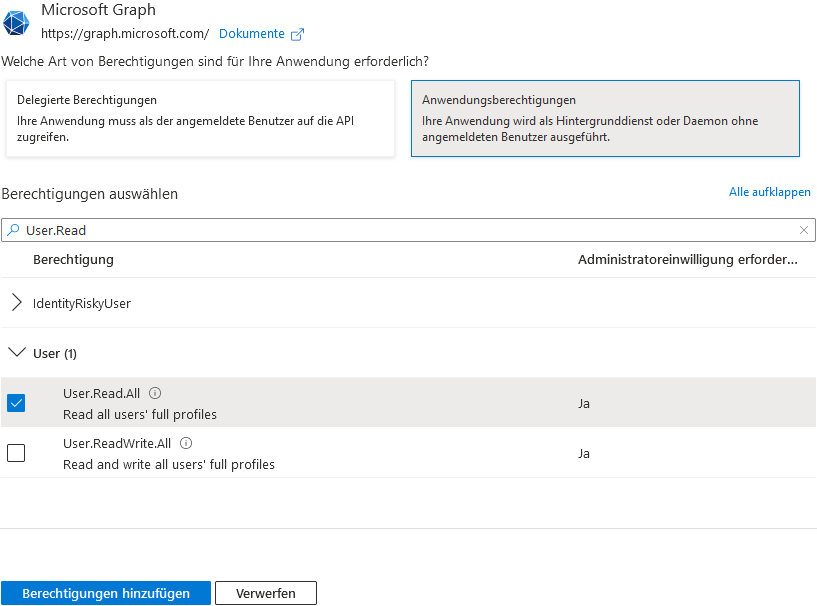Click the User (1) group label
Viewport: 817px width, 606px height.
click(55, 353)
